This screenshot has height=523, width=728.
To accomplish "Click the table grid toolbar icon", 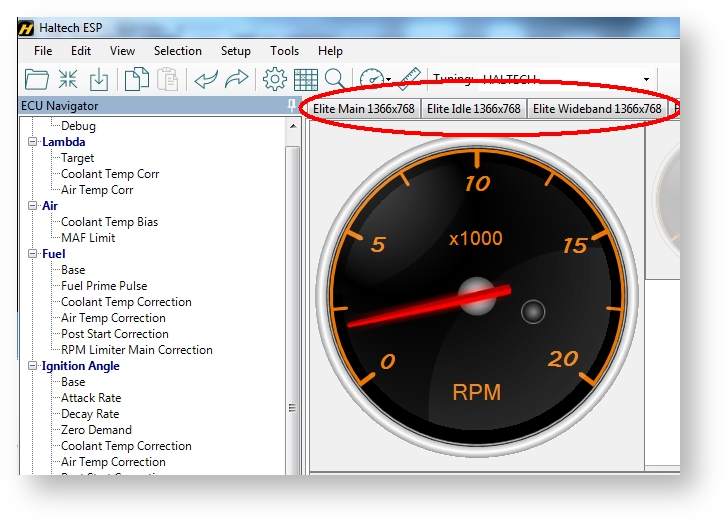I will pyautogui.click(x=306, y=79).
